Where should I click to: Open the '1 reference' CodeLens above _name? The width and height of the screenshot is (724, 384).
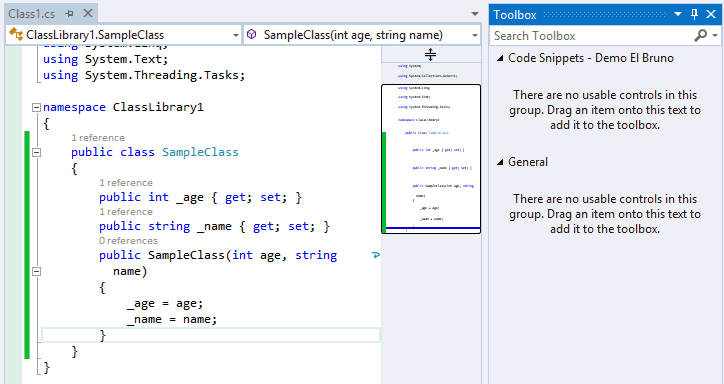click(x=126, y=212)
